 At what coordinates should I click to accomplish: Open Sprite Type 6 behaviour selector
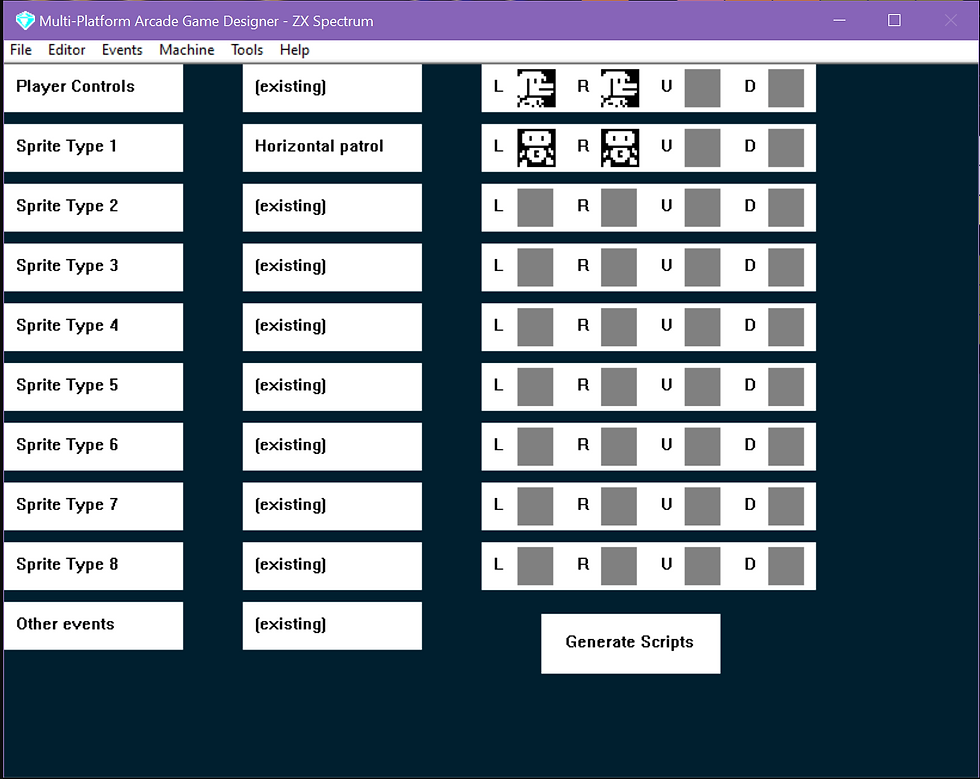(x=332, y=446)
